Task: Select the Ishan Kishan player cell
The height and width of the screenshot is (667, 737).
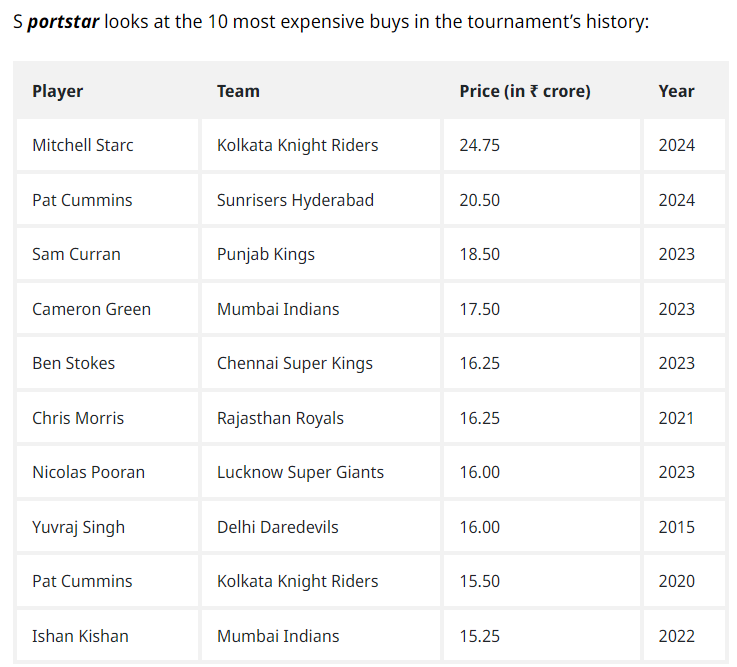Action: pos(80,636)
